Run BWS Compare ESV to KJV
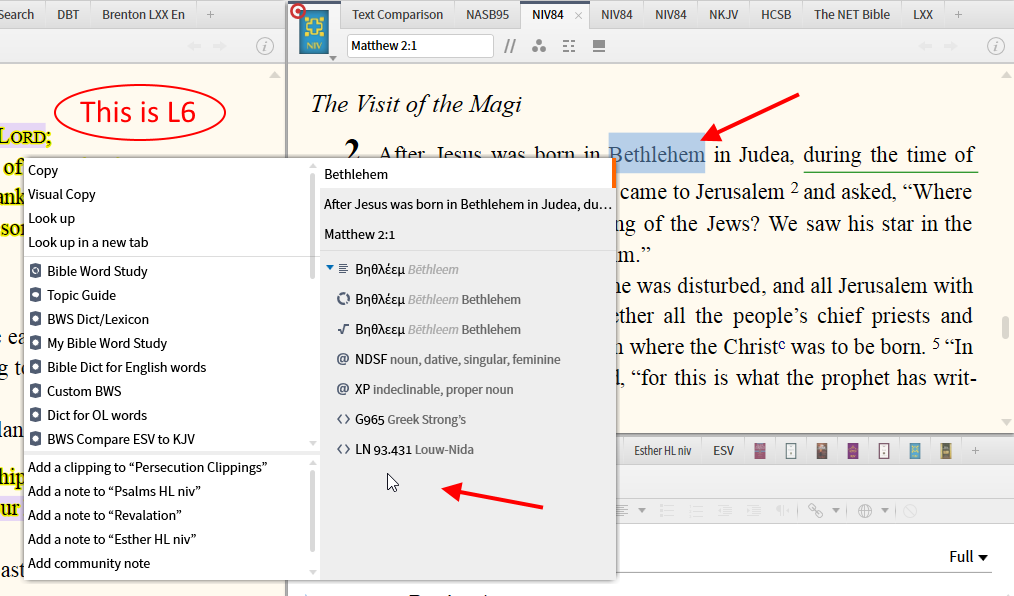This screenshot has width=1014, height=596. [120, 439]
